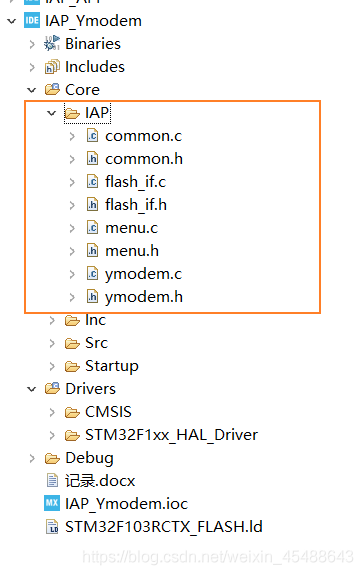Click the Src folder icon

[x=72, y=343]
